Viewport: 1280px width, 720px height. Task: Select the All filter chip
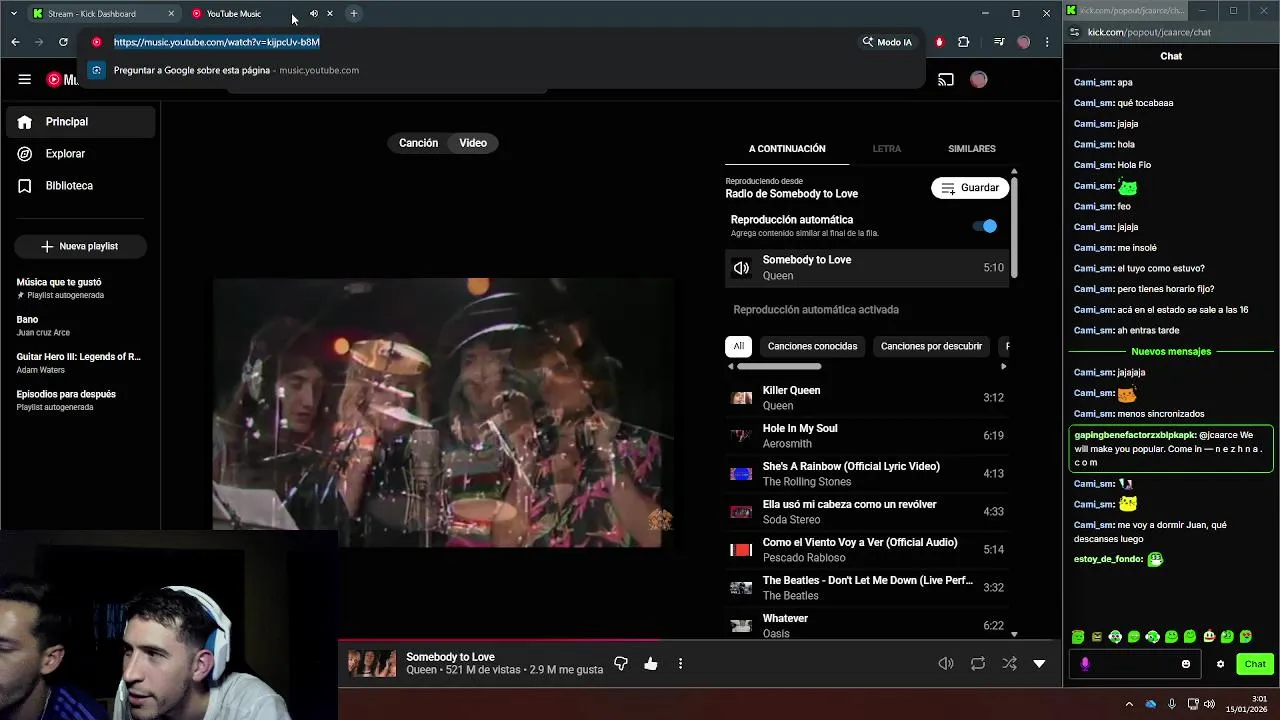(738, 346)
